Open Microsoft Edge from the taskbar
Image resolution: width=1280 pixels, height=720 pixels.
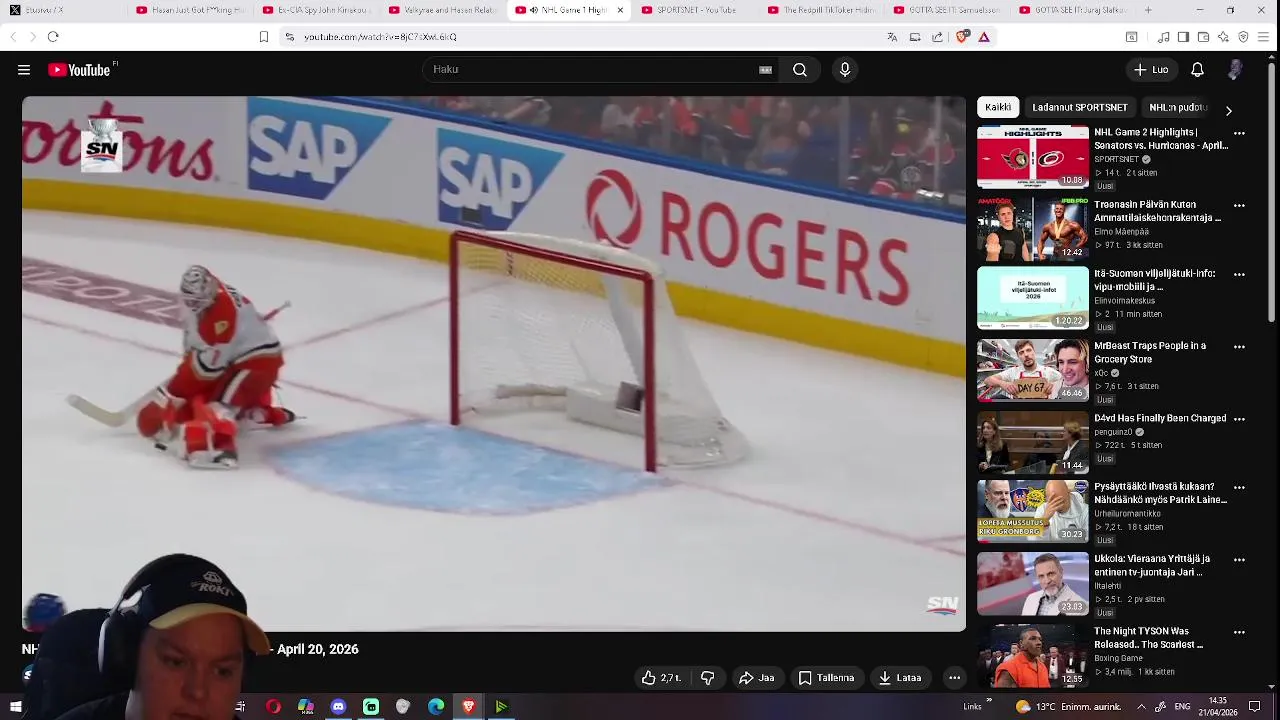click(x=436, y=707)
